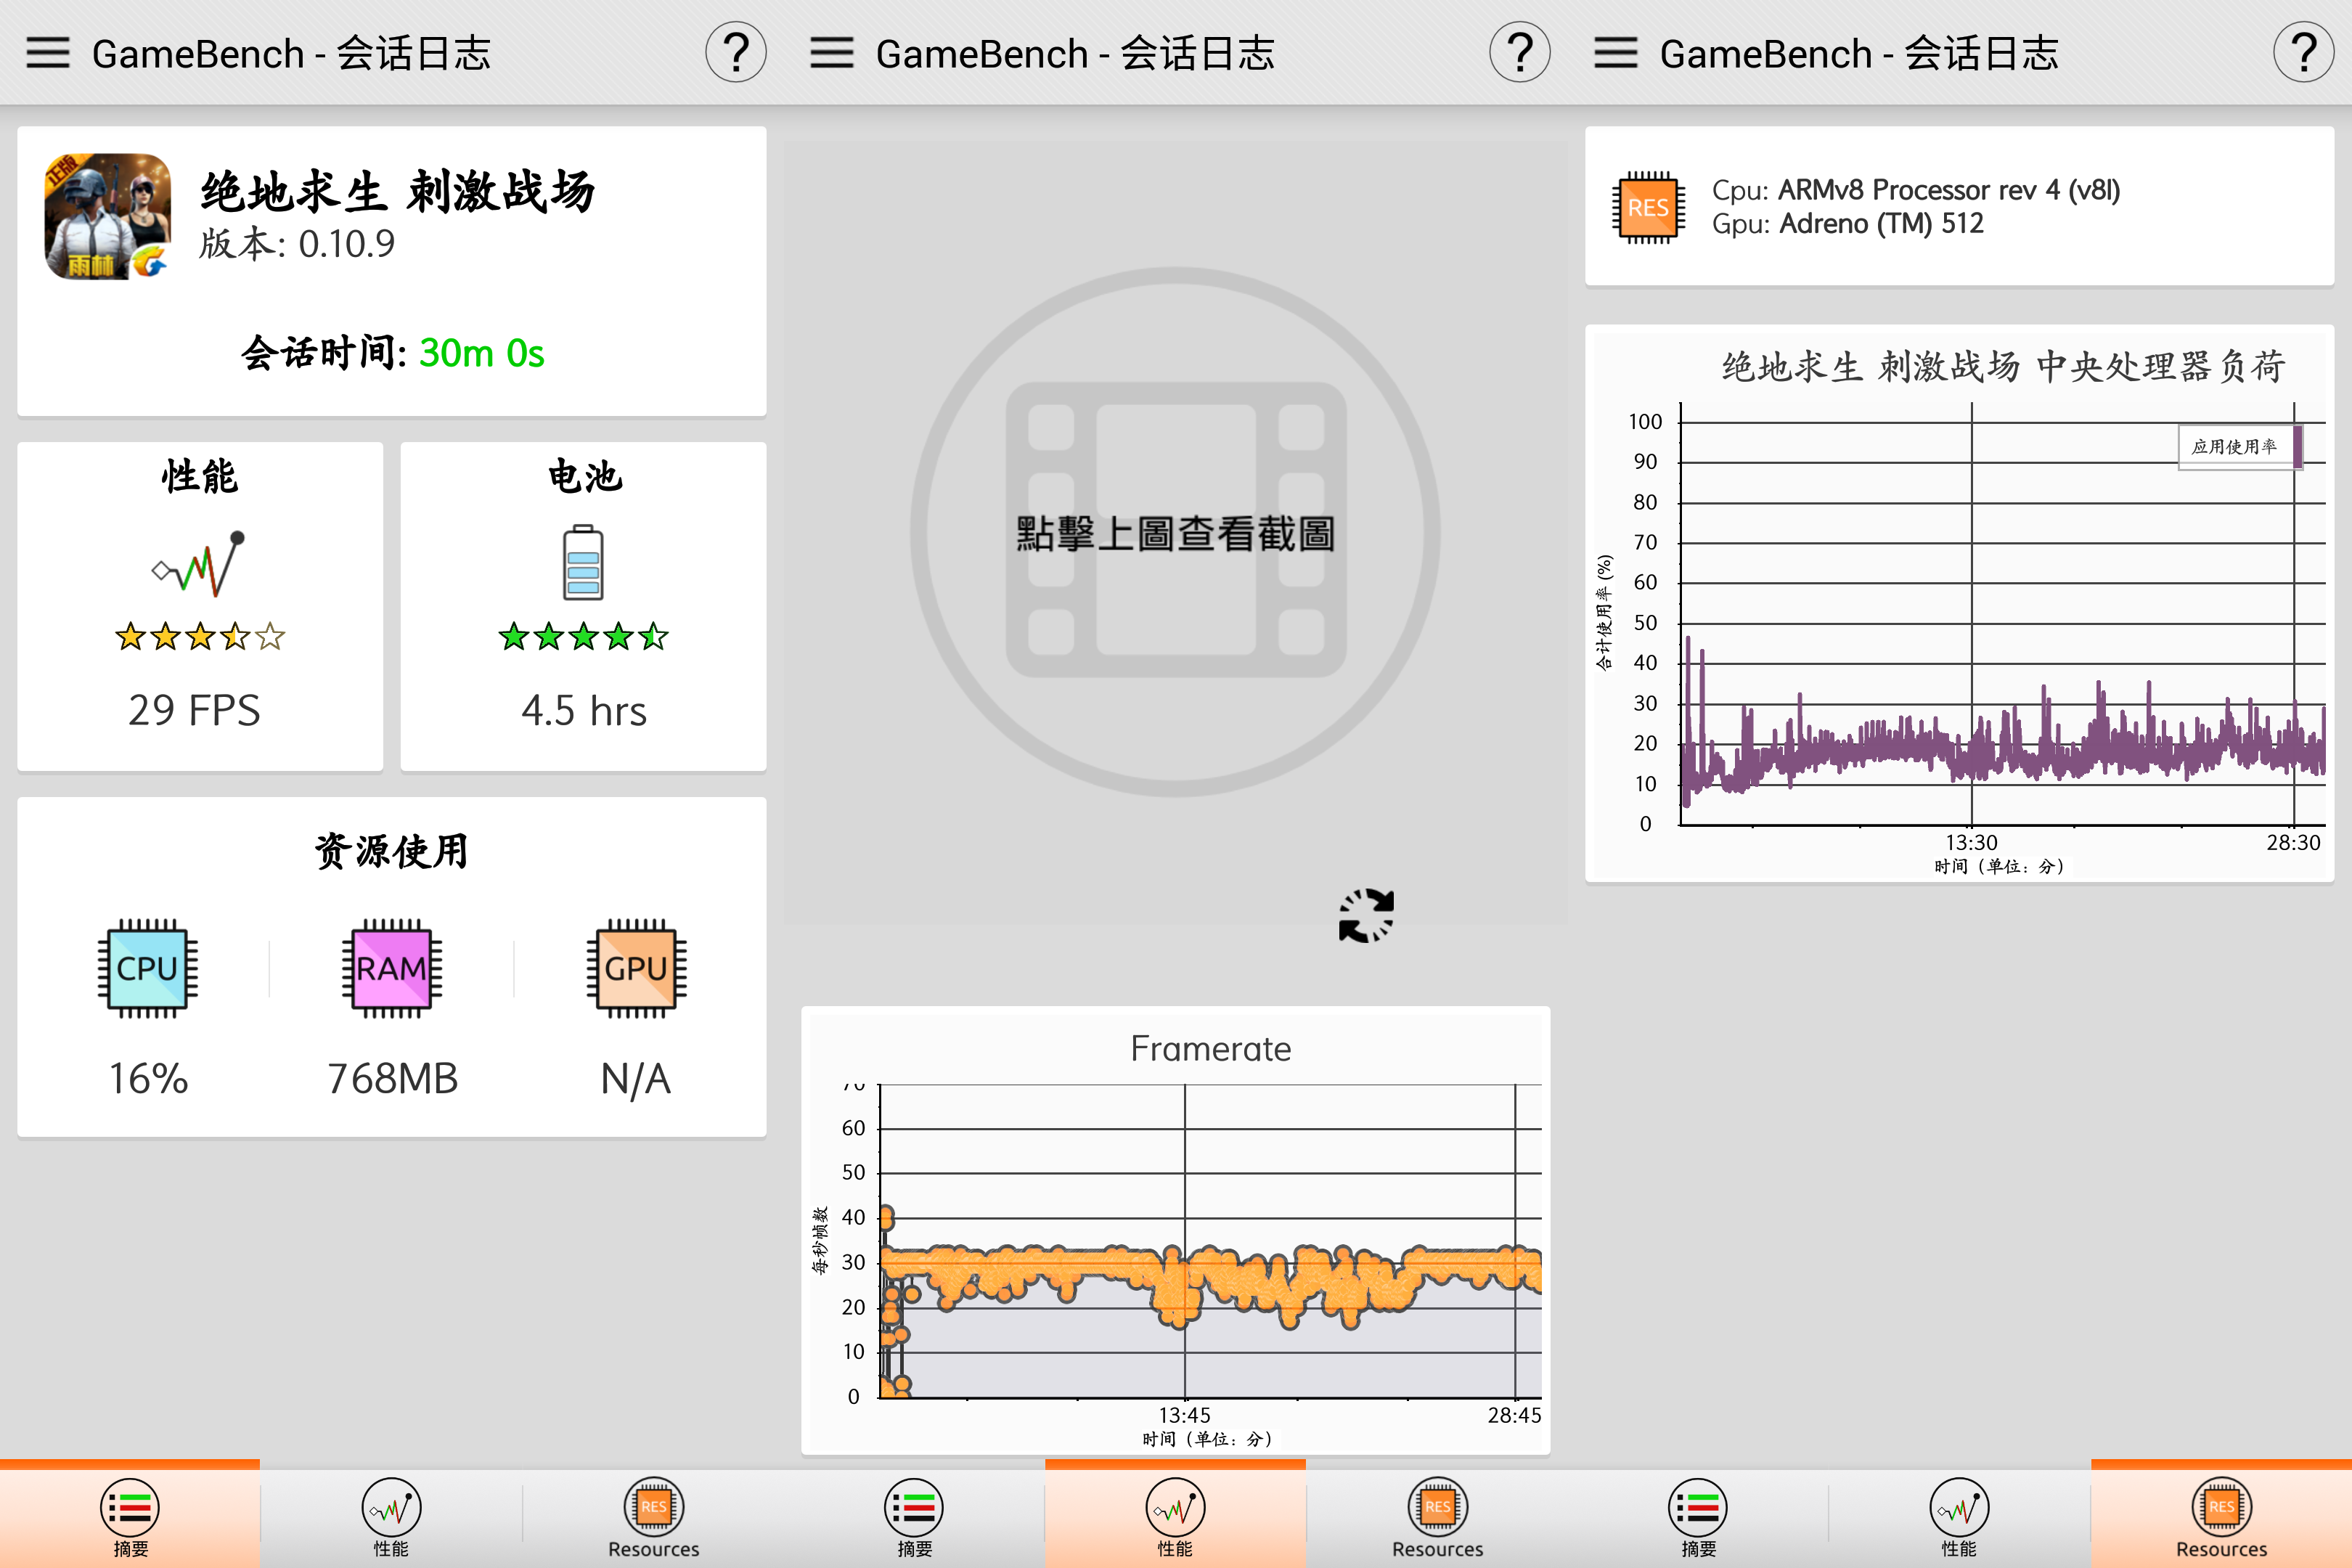Tap the 版本: 0.10.9 version text
2352x1568 pixels.
coord(297,243)
